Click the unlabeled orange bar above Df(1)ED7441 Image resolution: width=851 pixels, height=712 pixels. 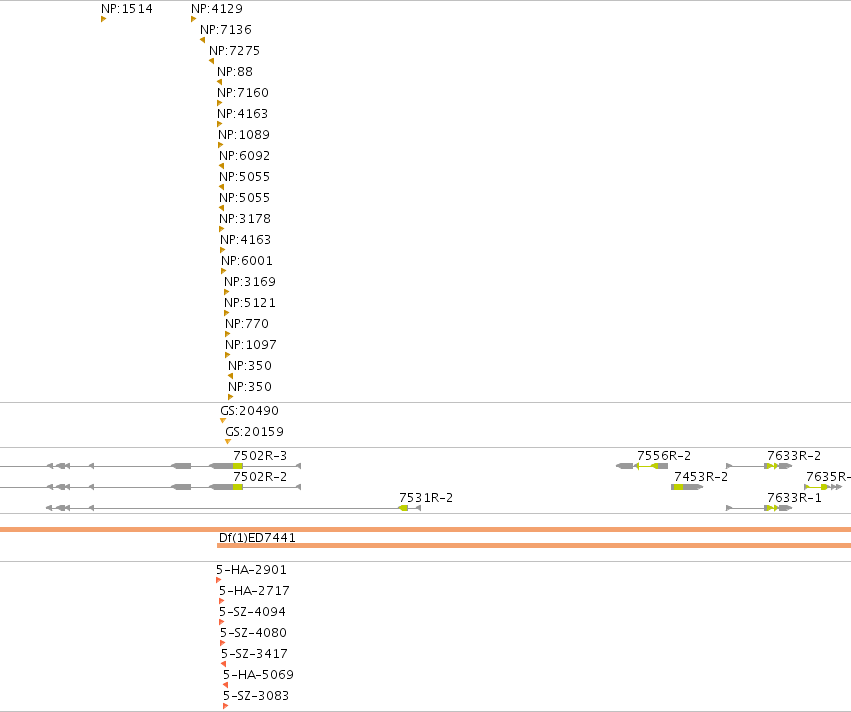[426, 529]
